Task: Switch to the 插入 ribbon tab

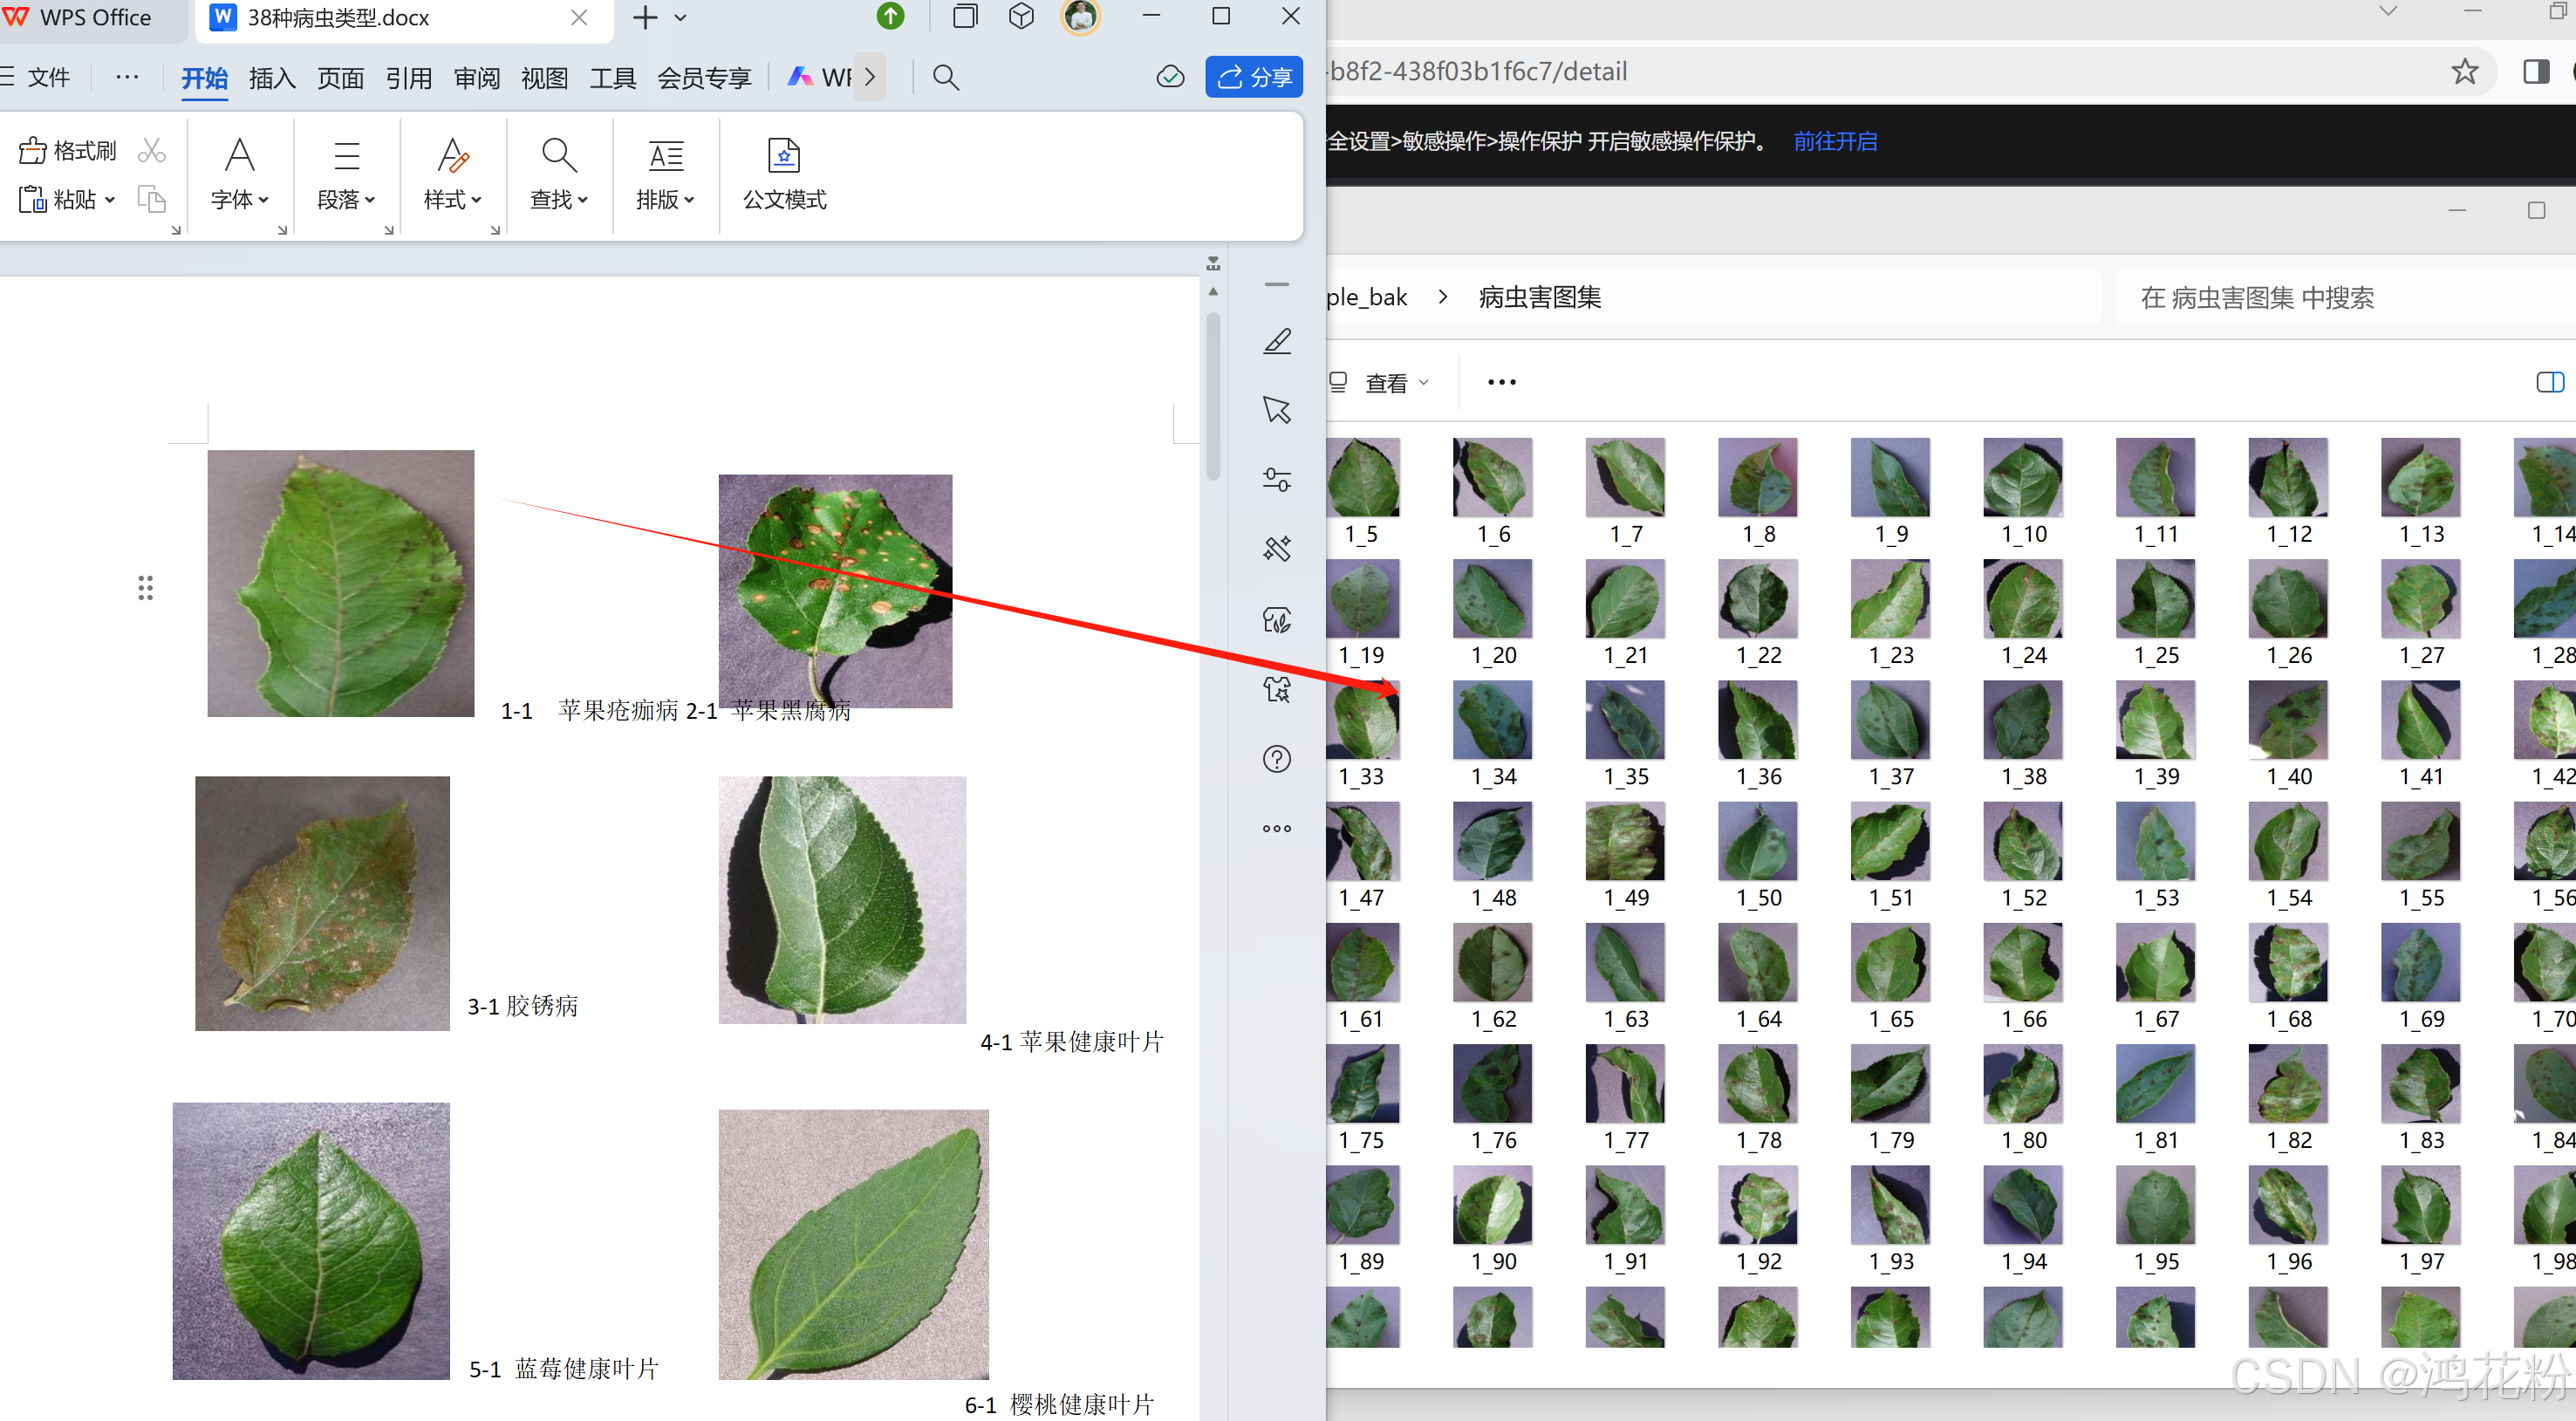Action: pyautogui.click(x=272, y=78)
